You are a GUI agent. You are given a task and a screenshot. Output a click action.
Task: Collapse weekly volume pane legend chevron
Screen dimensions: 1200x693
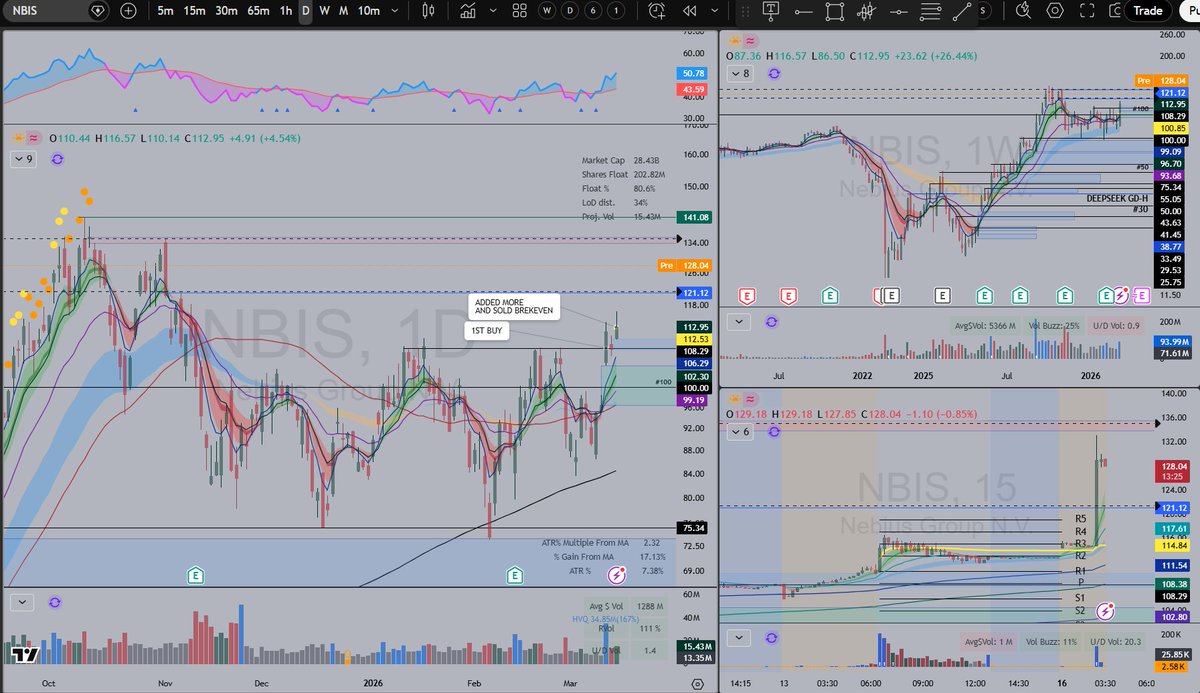click(x=739, y=322)
